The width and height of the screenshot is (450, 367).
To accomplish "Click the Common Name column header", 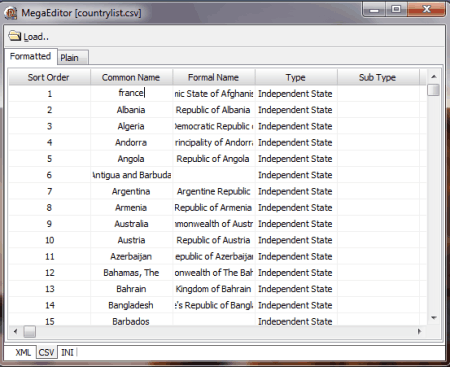I will pos(131,77).
